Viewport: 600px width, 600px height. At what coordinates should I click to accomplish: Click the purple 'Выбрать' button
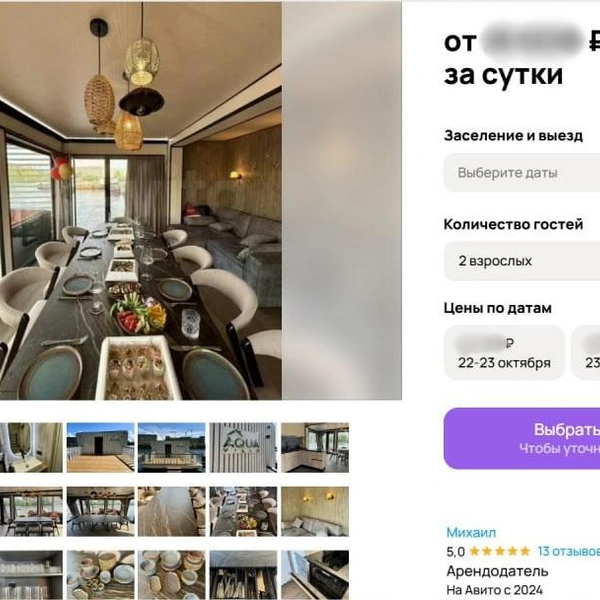click(522, 439)
